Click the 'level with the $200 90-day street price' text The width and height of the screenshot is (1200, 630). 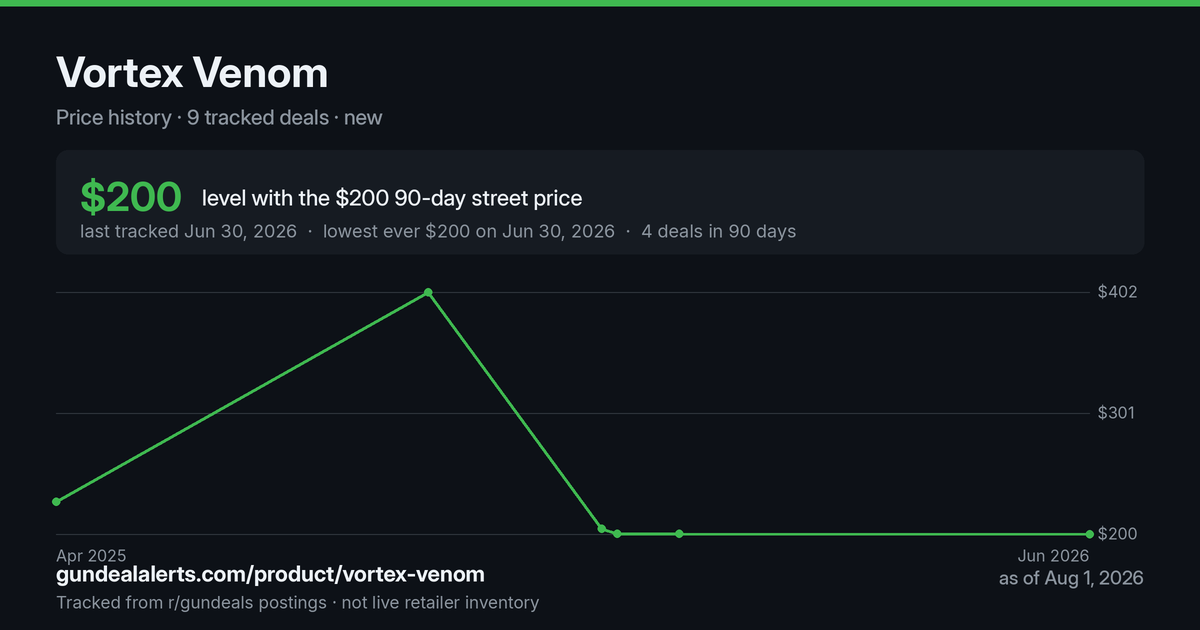(x=392, y=198)
